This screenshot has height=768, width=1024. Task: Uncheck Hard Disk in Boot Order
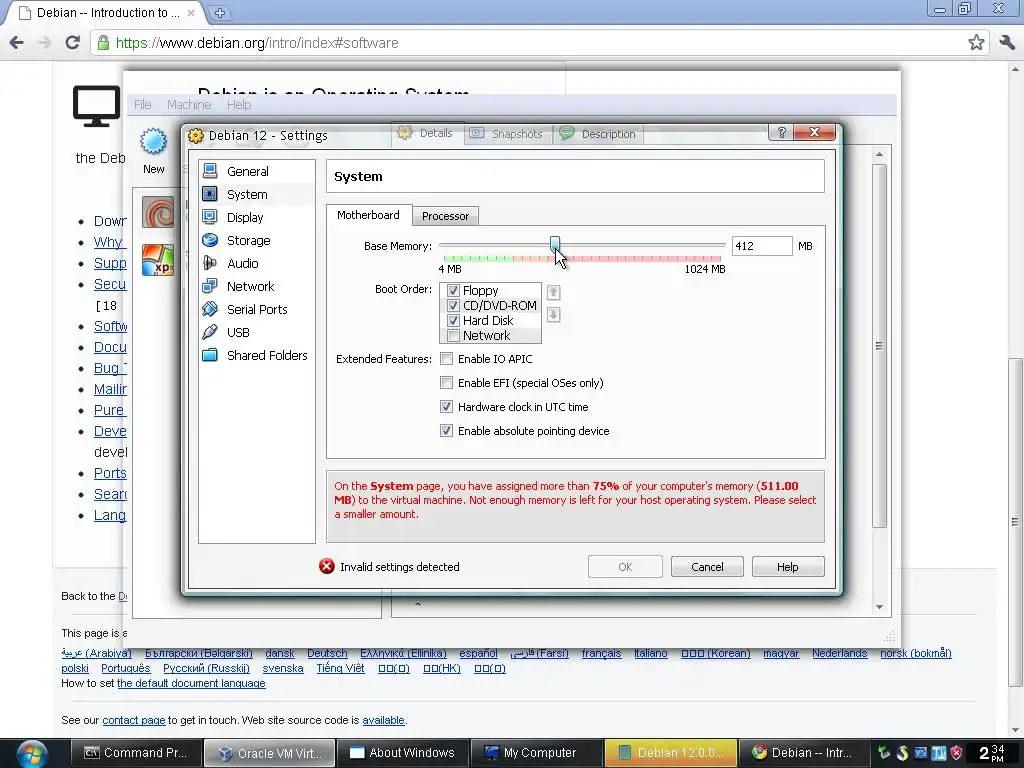[x=453, y=321]
